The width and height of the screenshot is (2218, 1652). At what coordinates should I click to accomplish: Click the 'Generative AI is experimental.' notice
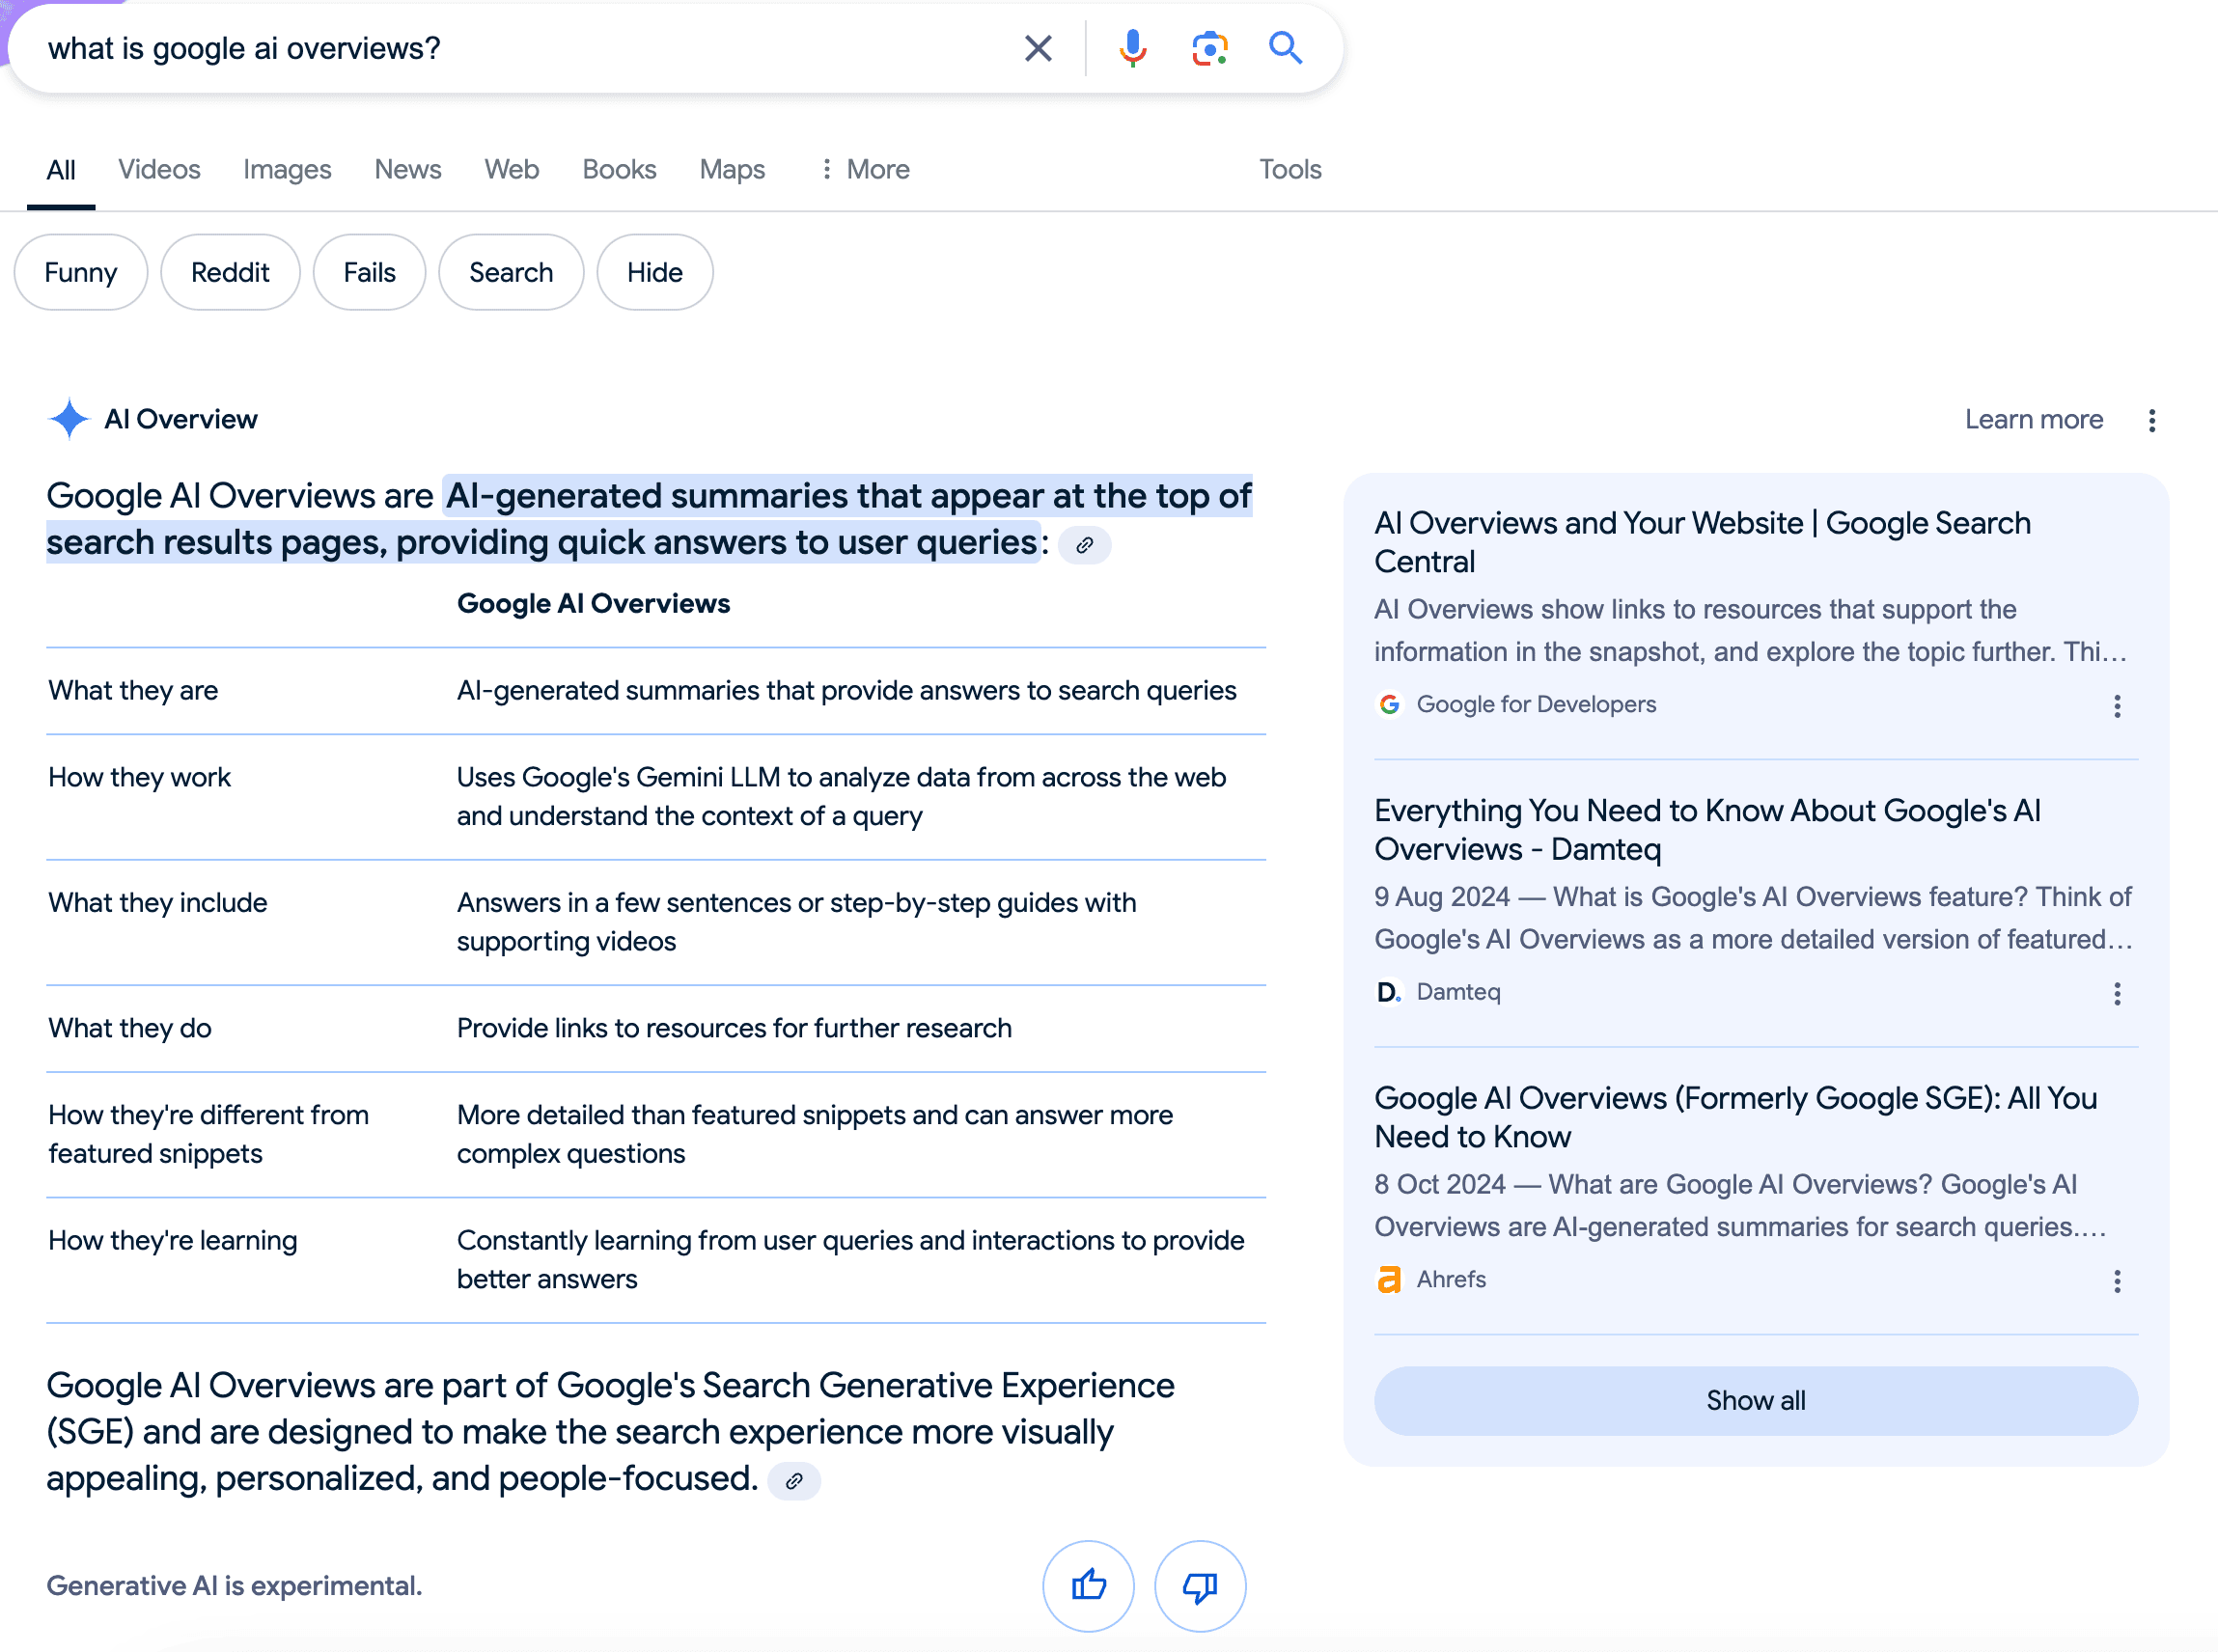pos(234,1586)
